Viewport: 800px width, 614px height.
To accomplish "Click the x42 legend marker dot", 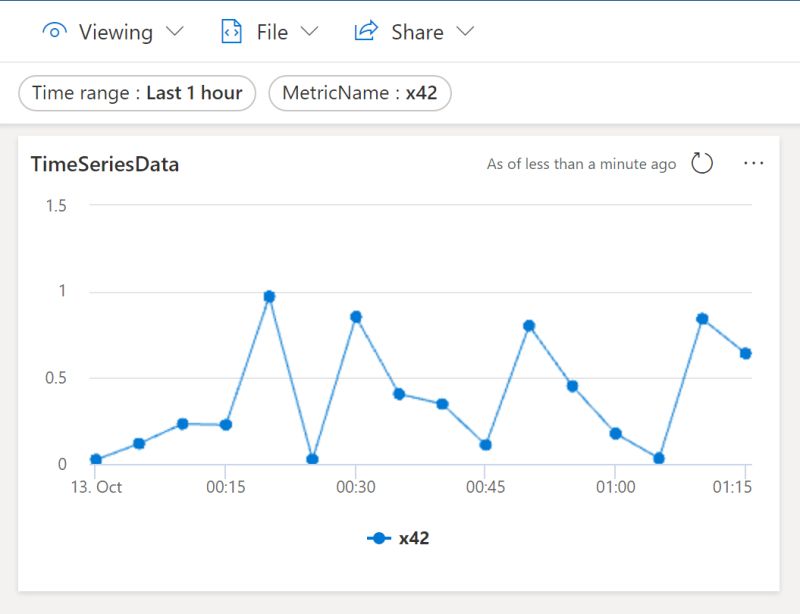I will (377, 537).
